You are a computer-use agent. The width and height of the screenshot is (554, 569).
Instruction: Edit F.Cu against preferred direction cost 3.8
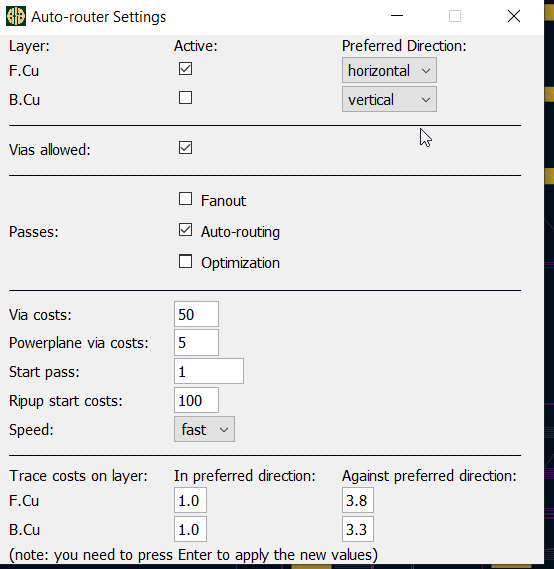pyautogui.click(x=358, y=500)
